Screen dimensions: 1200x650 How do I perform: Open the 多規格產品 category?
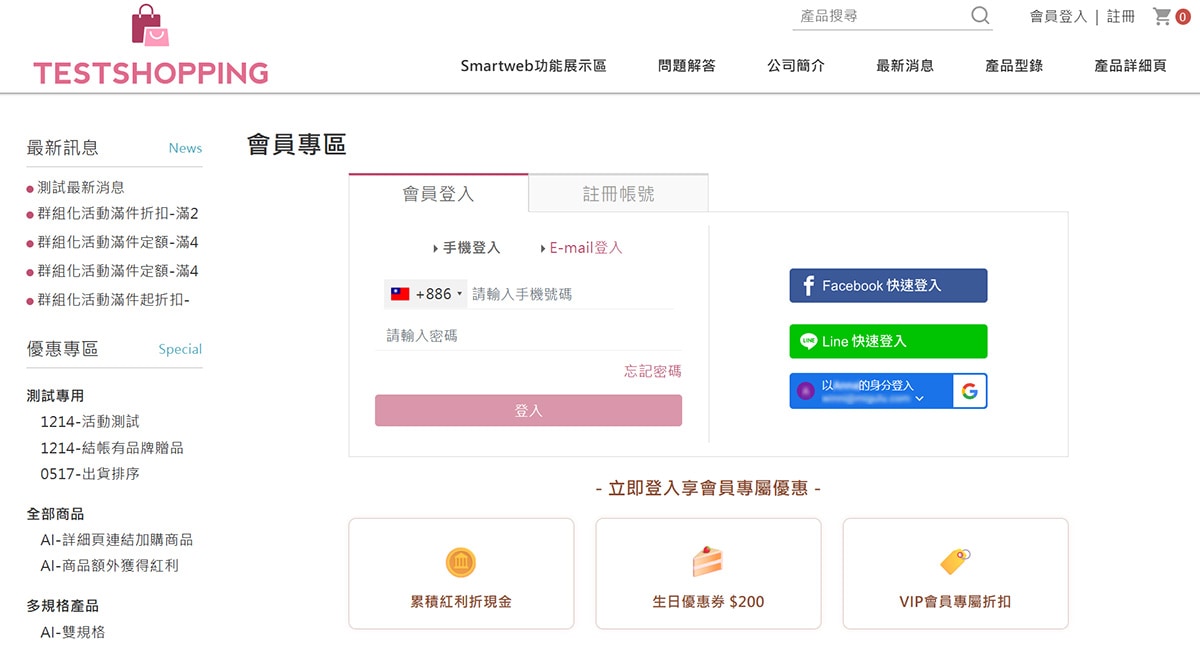(x=62, y=606)
